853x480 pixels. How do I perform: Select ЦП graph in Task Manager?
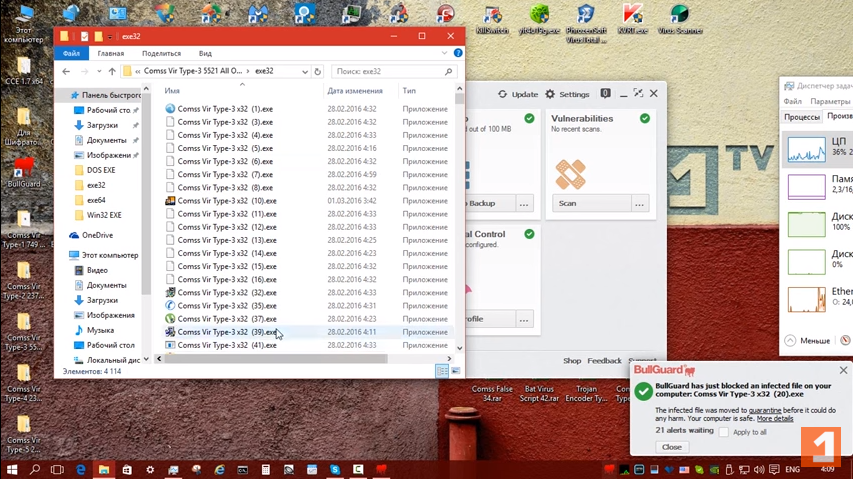coord(806,149)
